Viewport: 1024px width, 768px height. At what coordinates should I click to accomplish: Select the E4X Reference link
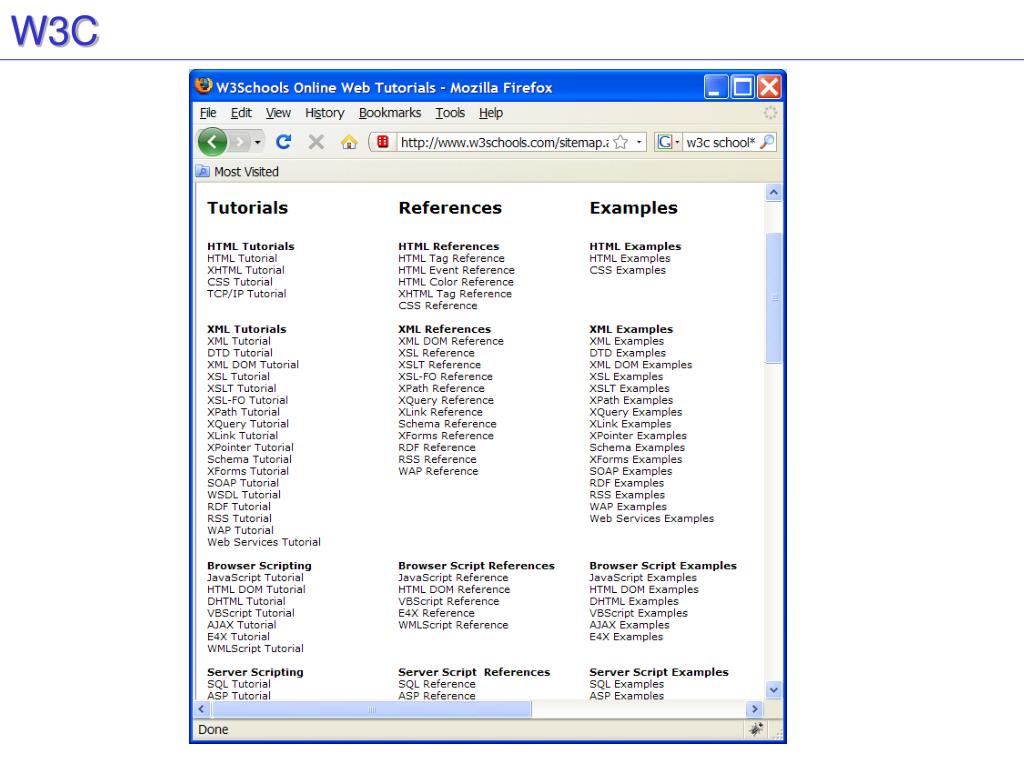click(436, 613)
